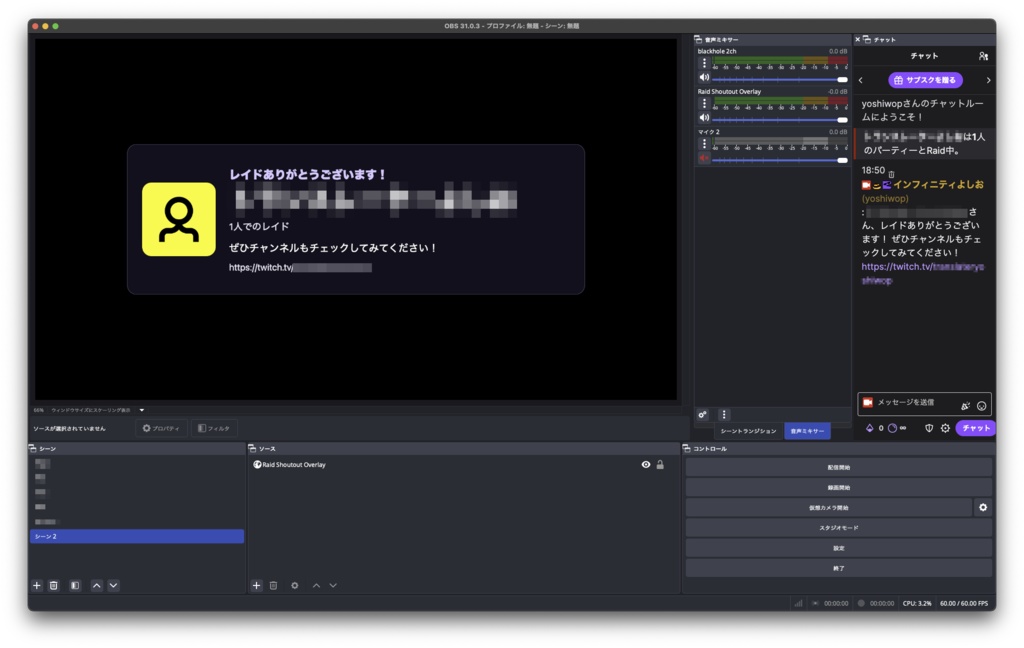Open 設定 from Controls
Viewport: 1024px width, 648px height.
[839, 548]
